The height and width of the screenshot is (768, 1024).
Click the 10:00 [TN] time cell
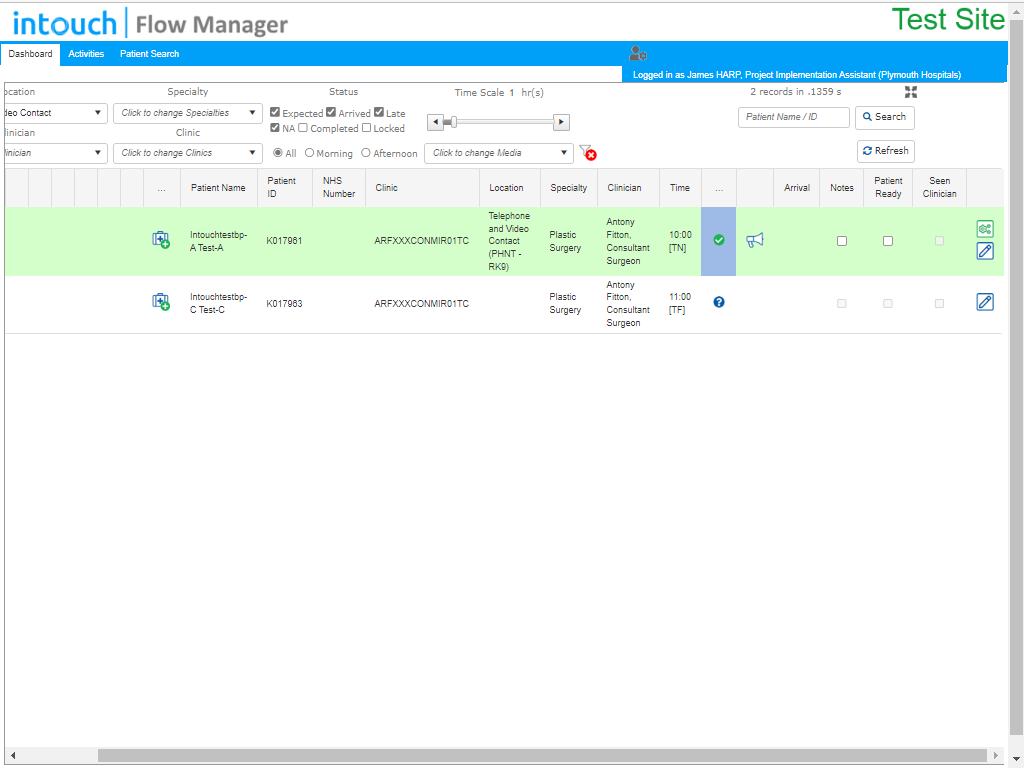point(680,241)
